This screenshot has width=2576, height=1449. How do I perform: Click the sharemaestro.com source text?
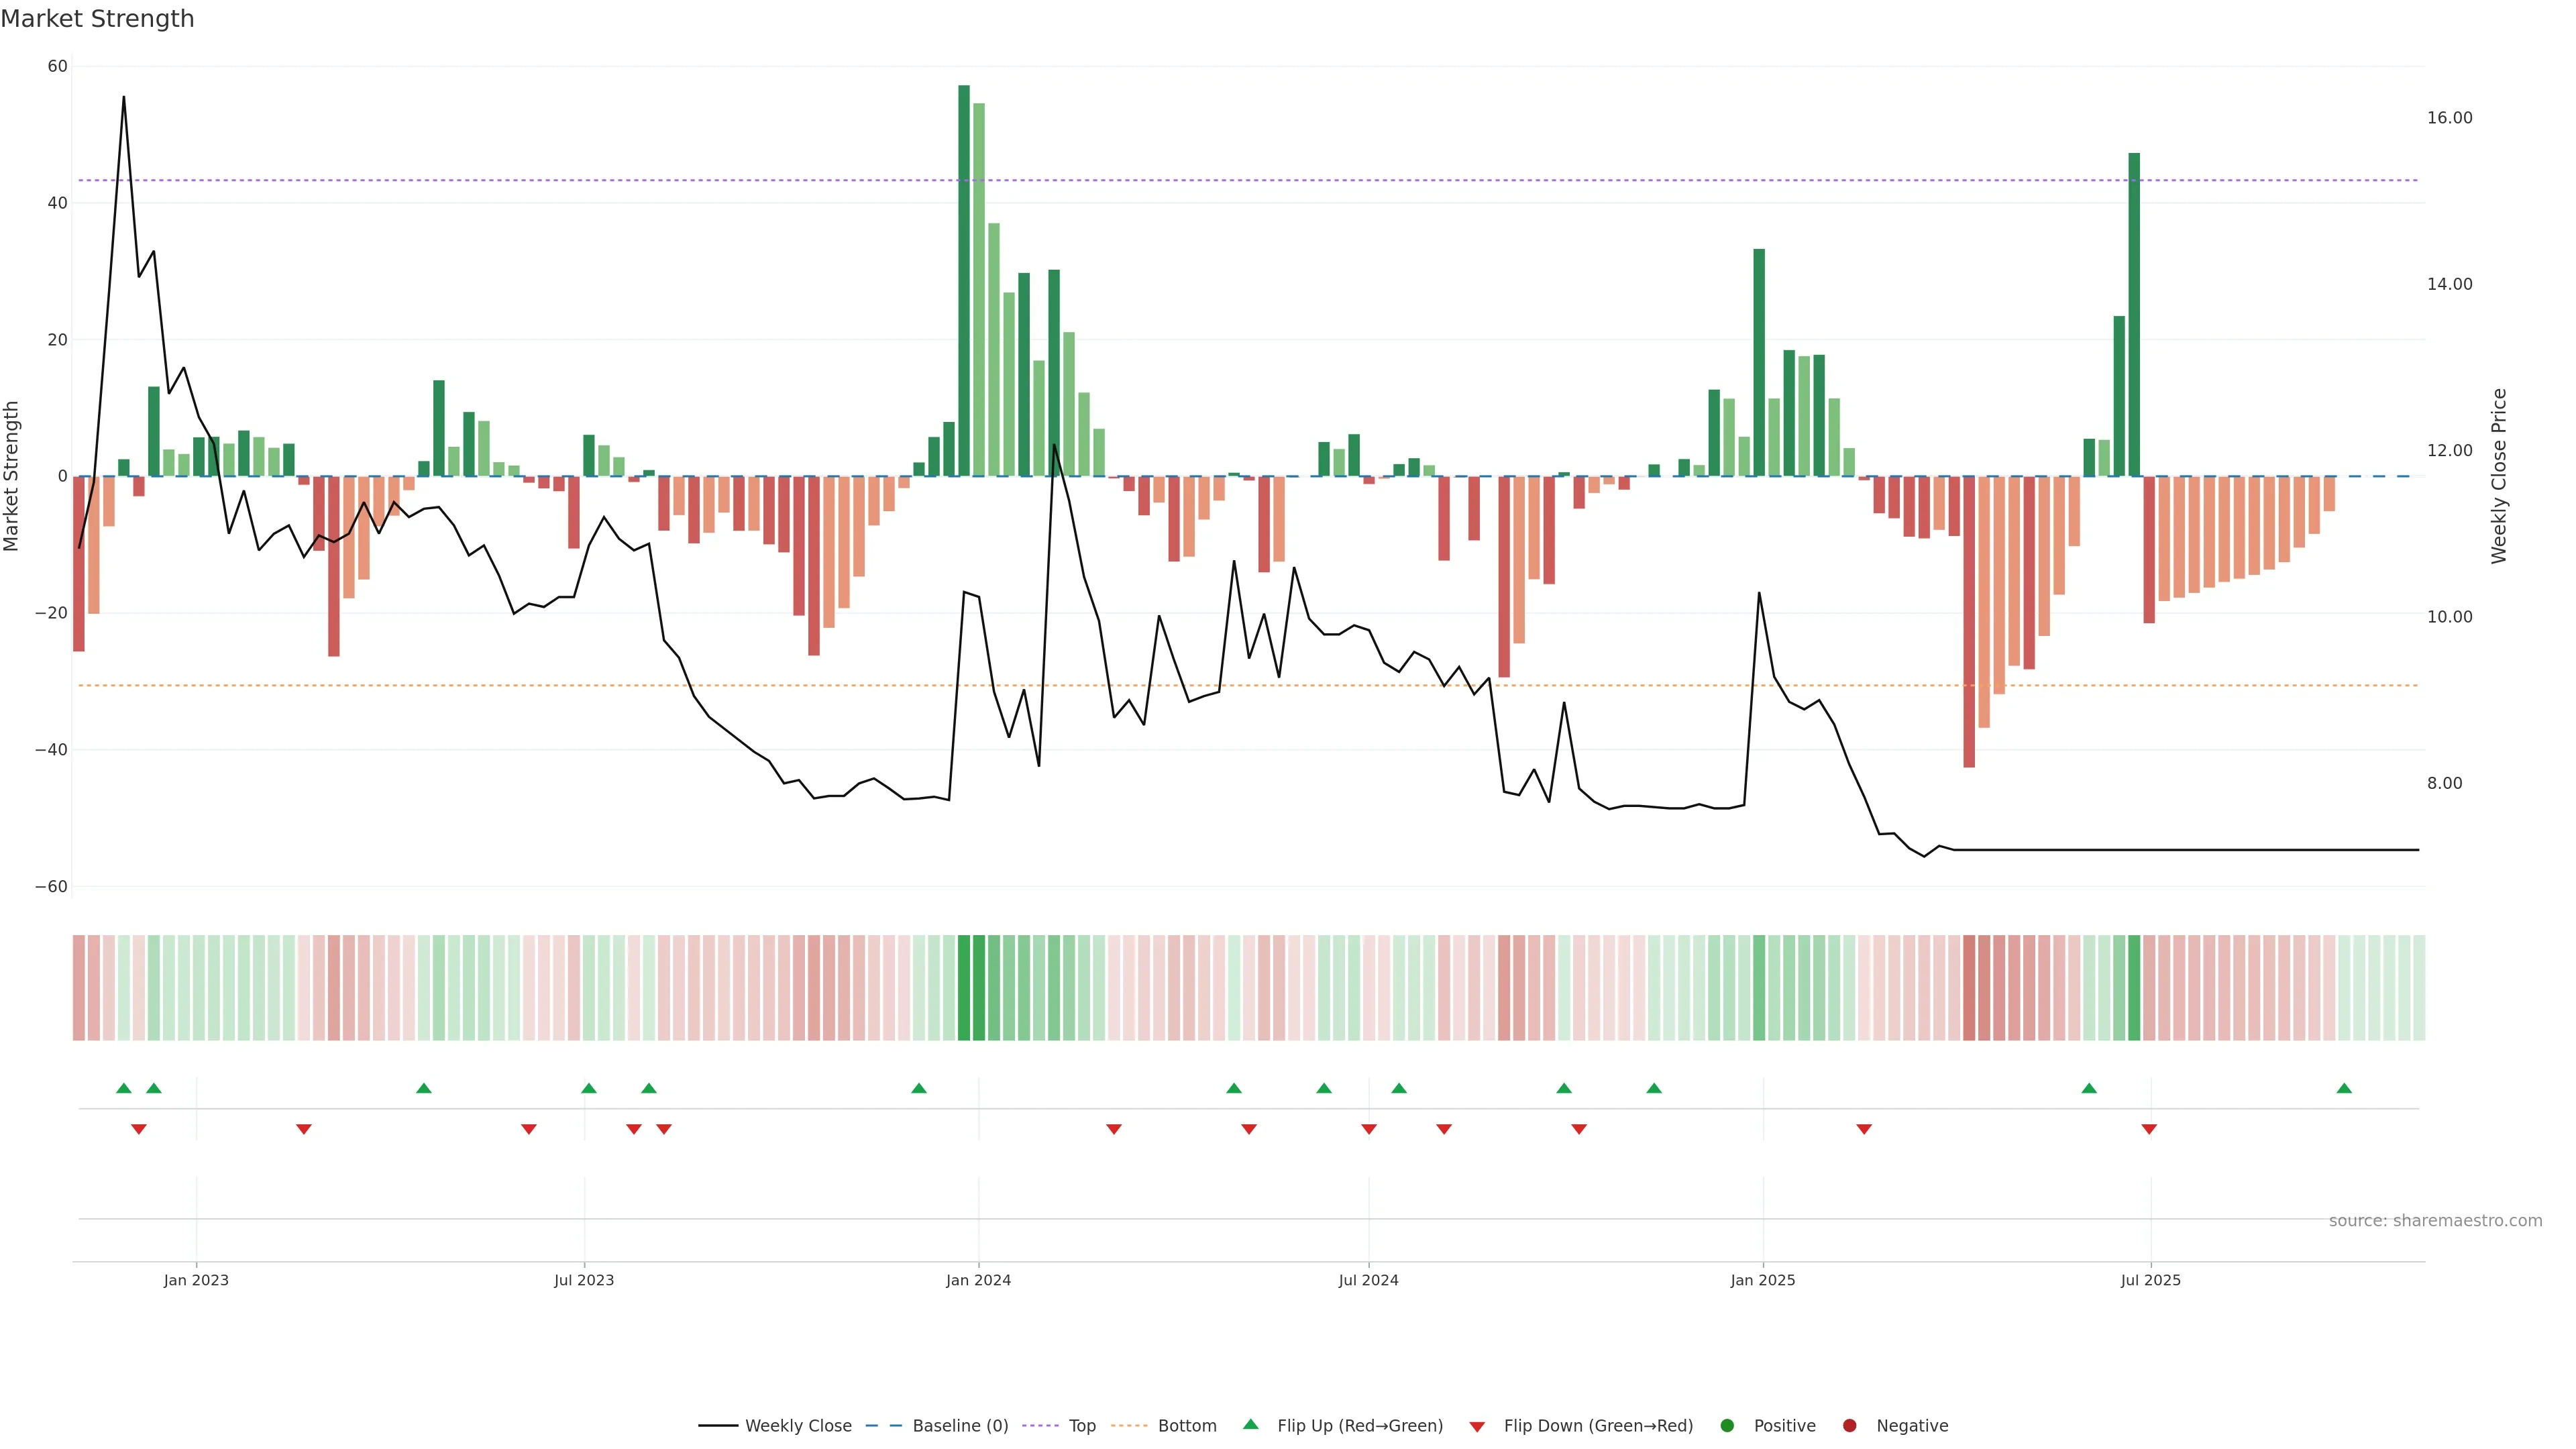[2435, 1221]
